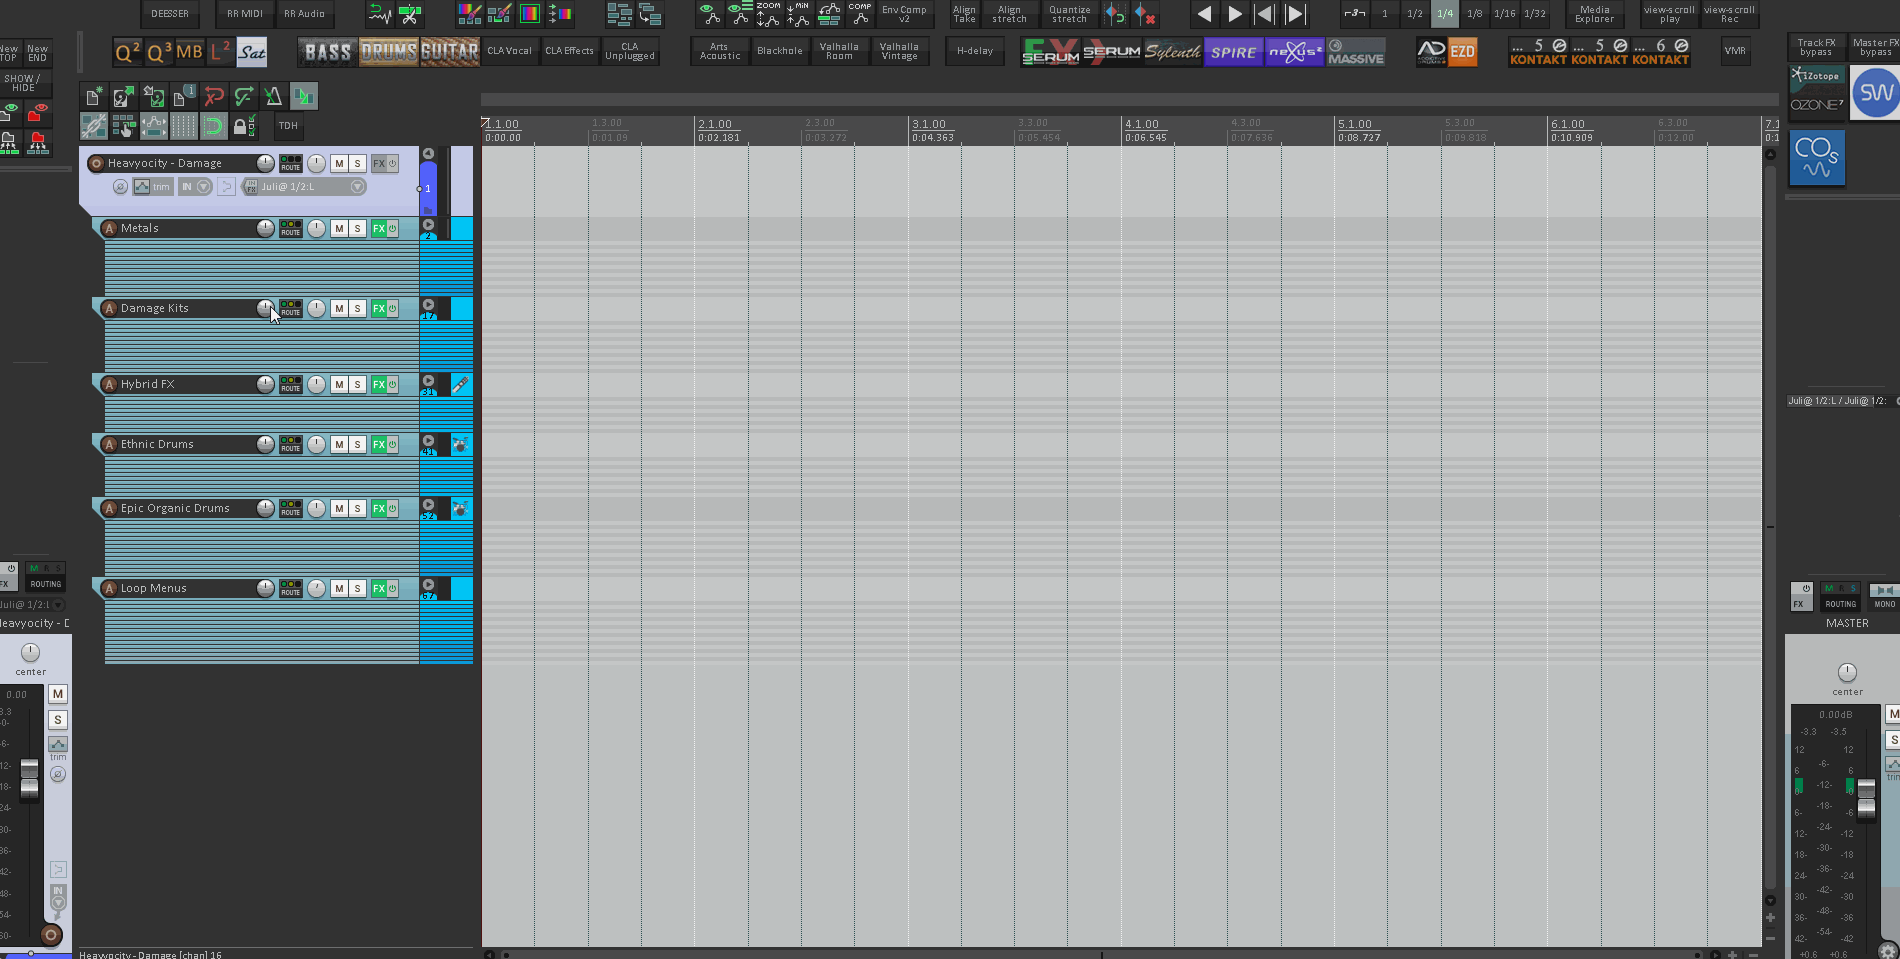Open the MB multiband plugin
This screenshot has width=1900, height=959.
190,52
